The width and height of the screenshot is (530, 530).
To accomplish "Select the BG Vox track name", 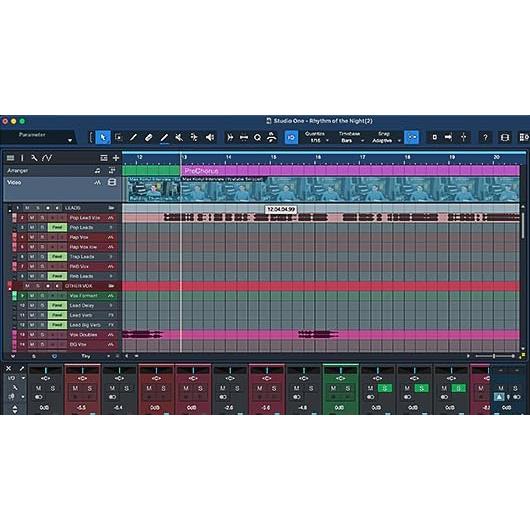I will [x=78, y=344].
